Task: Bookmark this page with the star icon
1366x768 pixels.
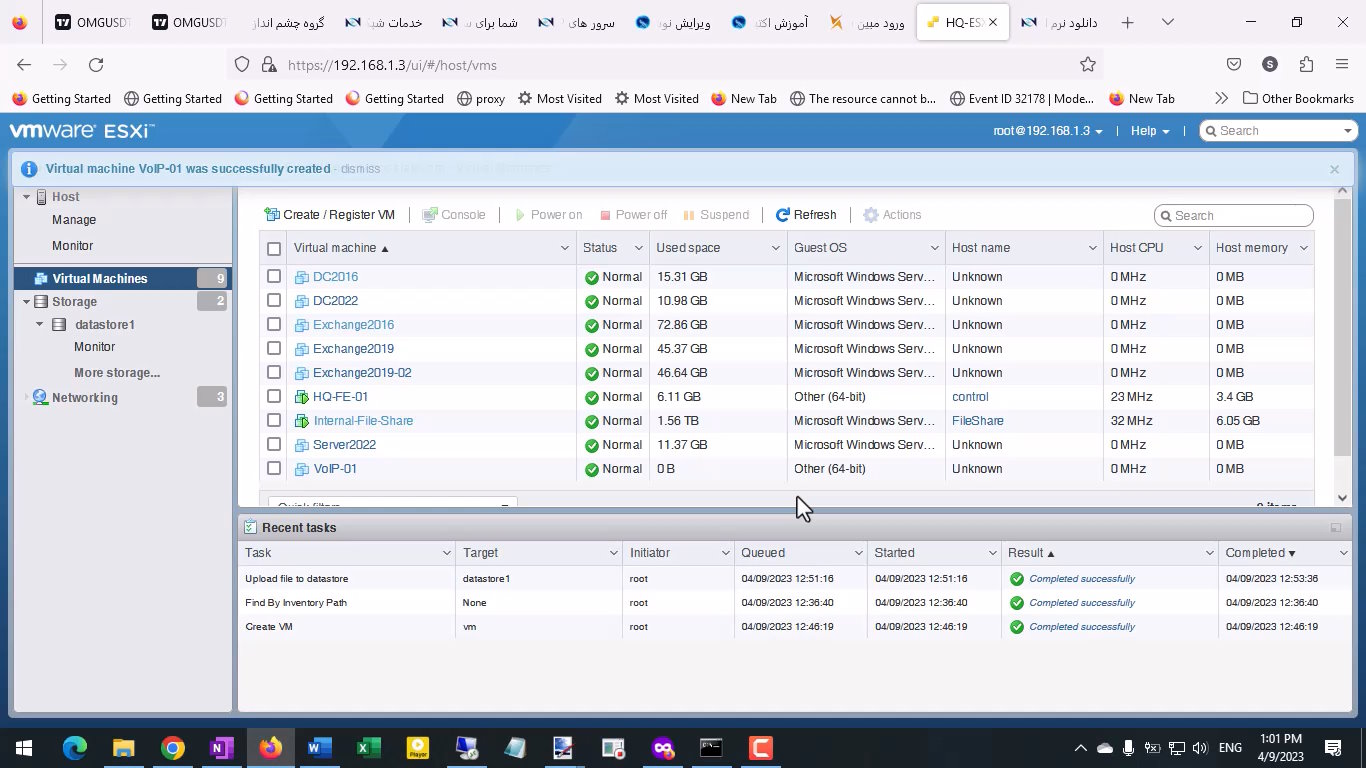Action: tap(1088, 65)
